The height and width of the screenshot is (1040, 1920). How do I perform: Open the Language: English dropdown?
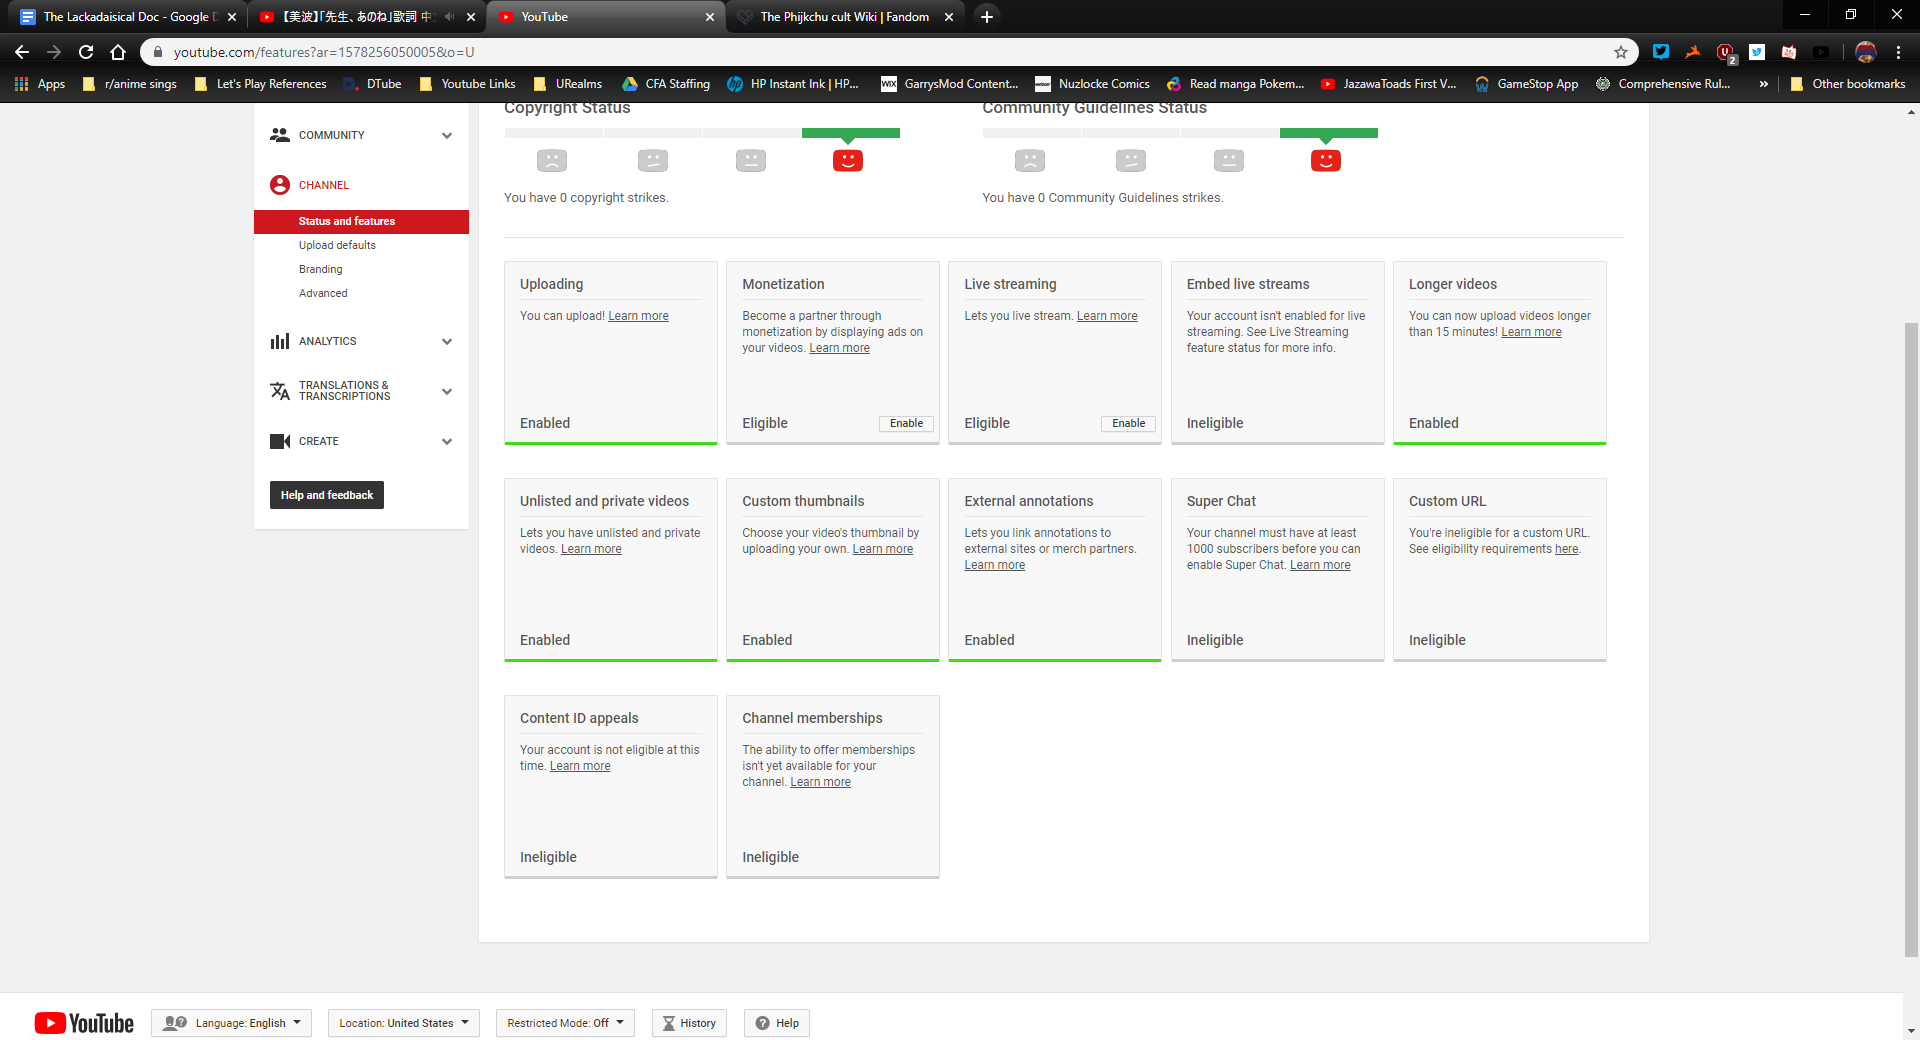pos(232,1023)
